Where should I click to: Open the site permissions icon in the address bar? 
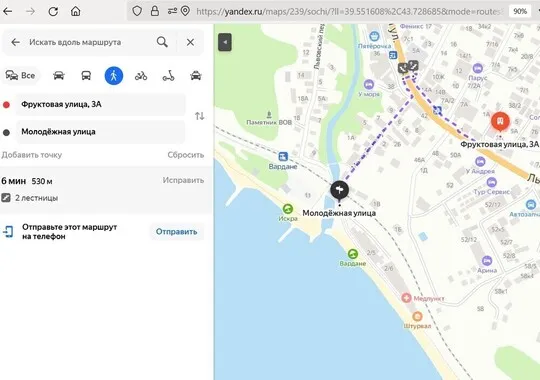pyautogui.click(x=172, y=11)
